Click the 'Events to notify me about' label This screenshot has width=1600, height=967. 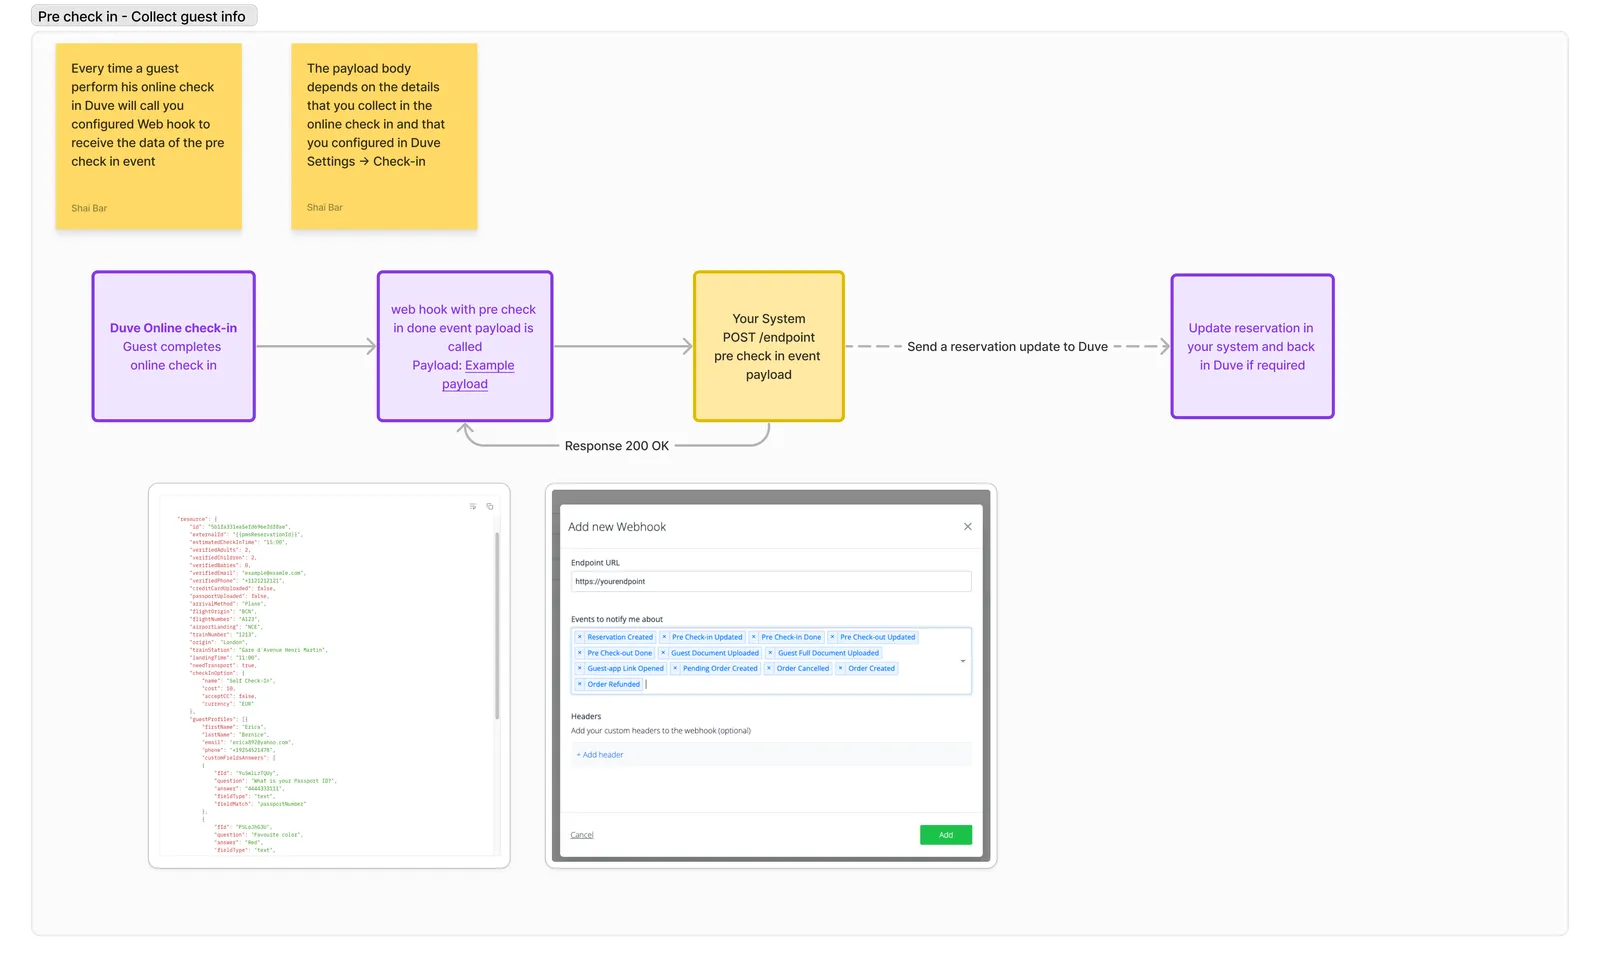tap(617, 619)
